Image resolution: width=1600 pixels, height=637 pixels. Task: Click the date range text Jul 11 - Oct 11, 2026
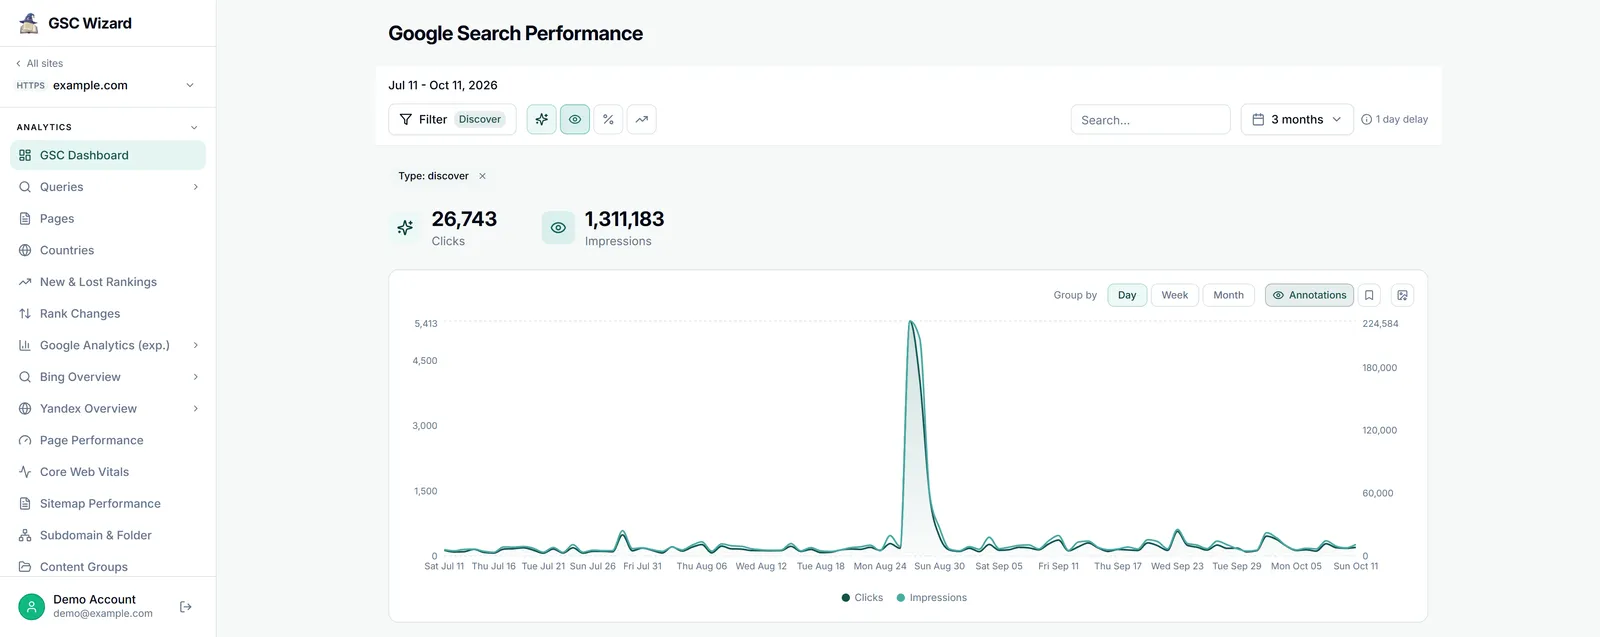[x=443, y=85]
